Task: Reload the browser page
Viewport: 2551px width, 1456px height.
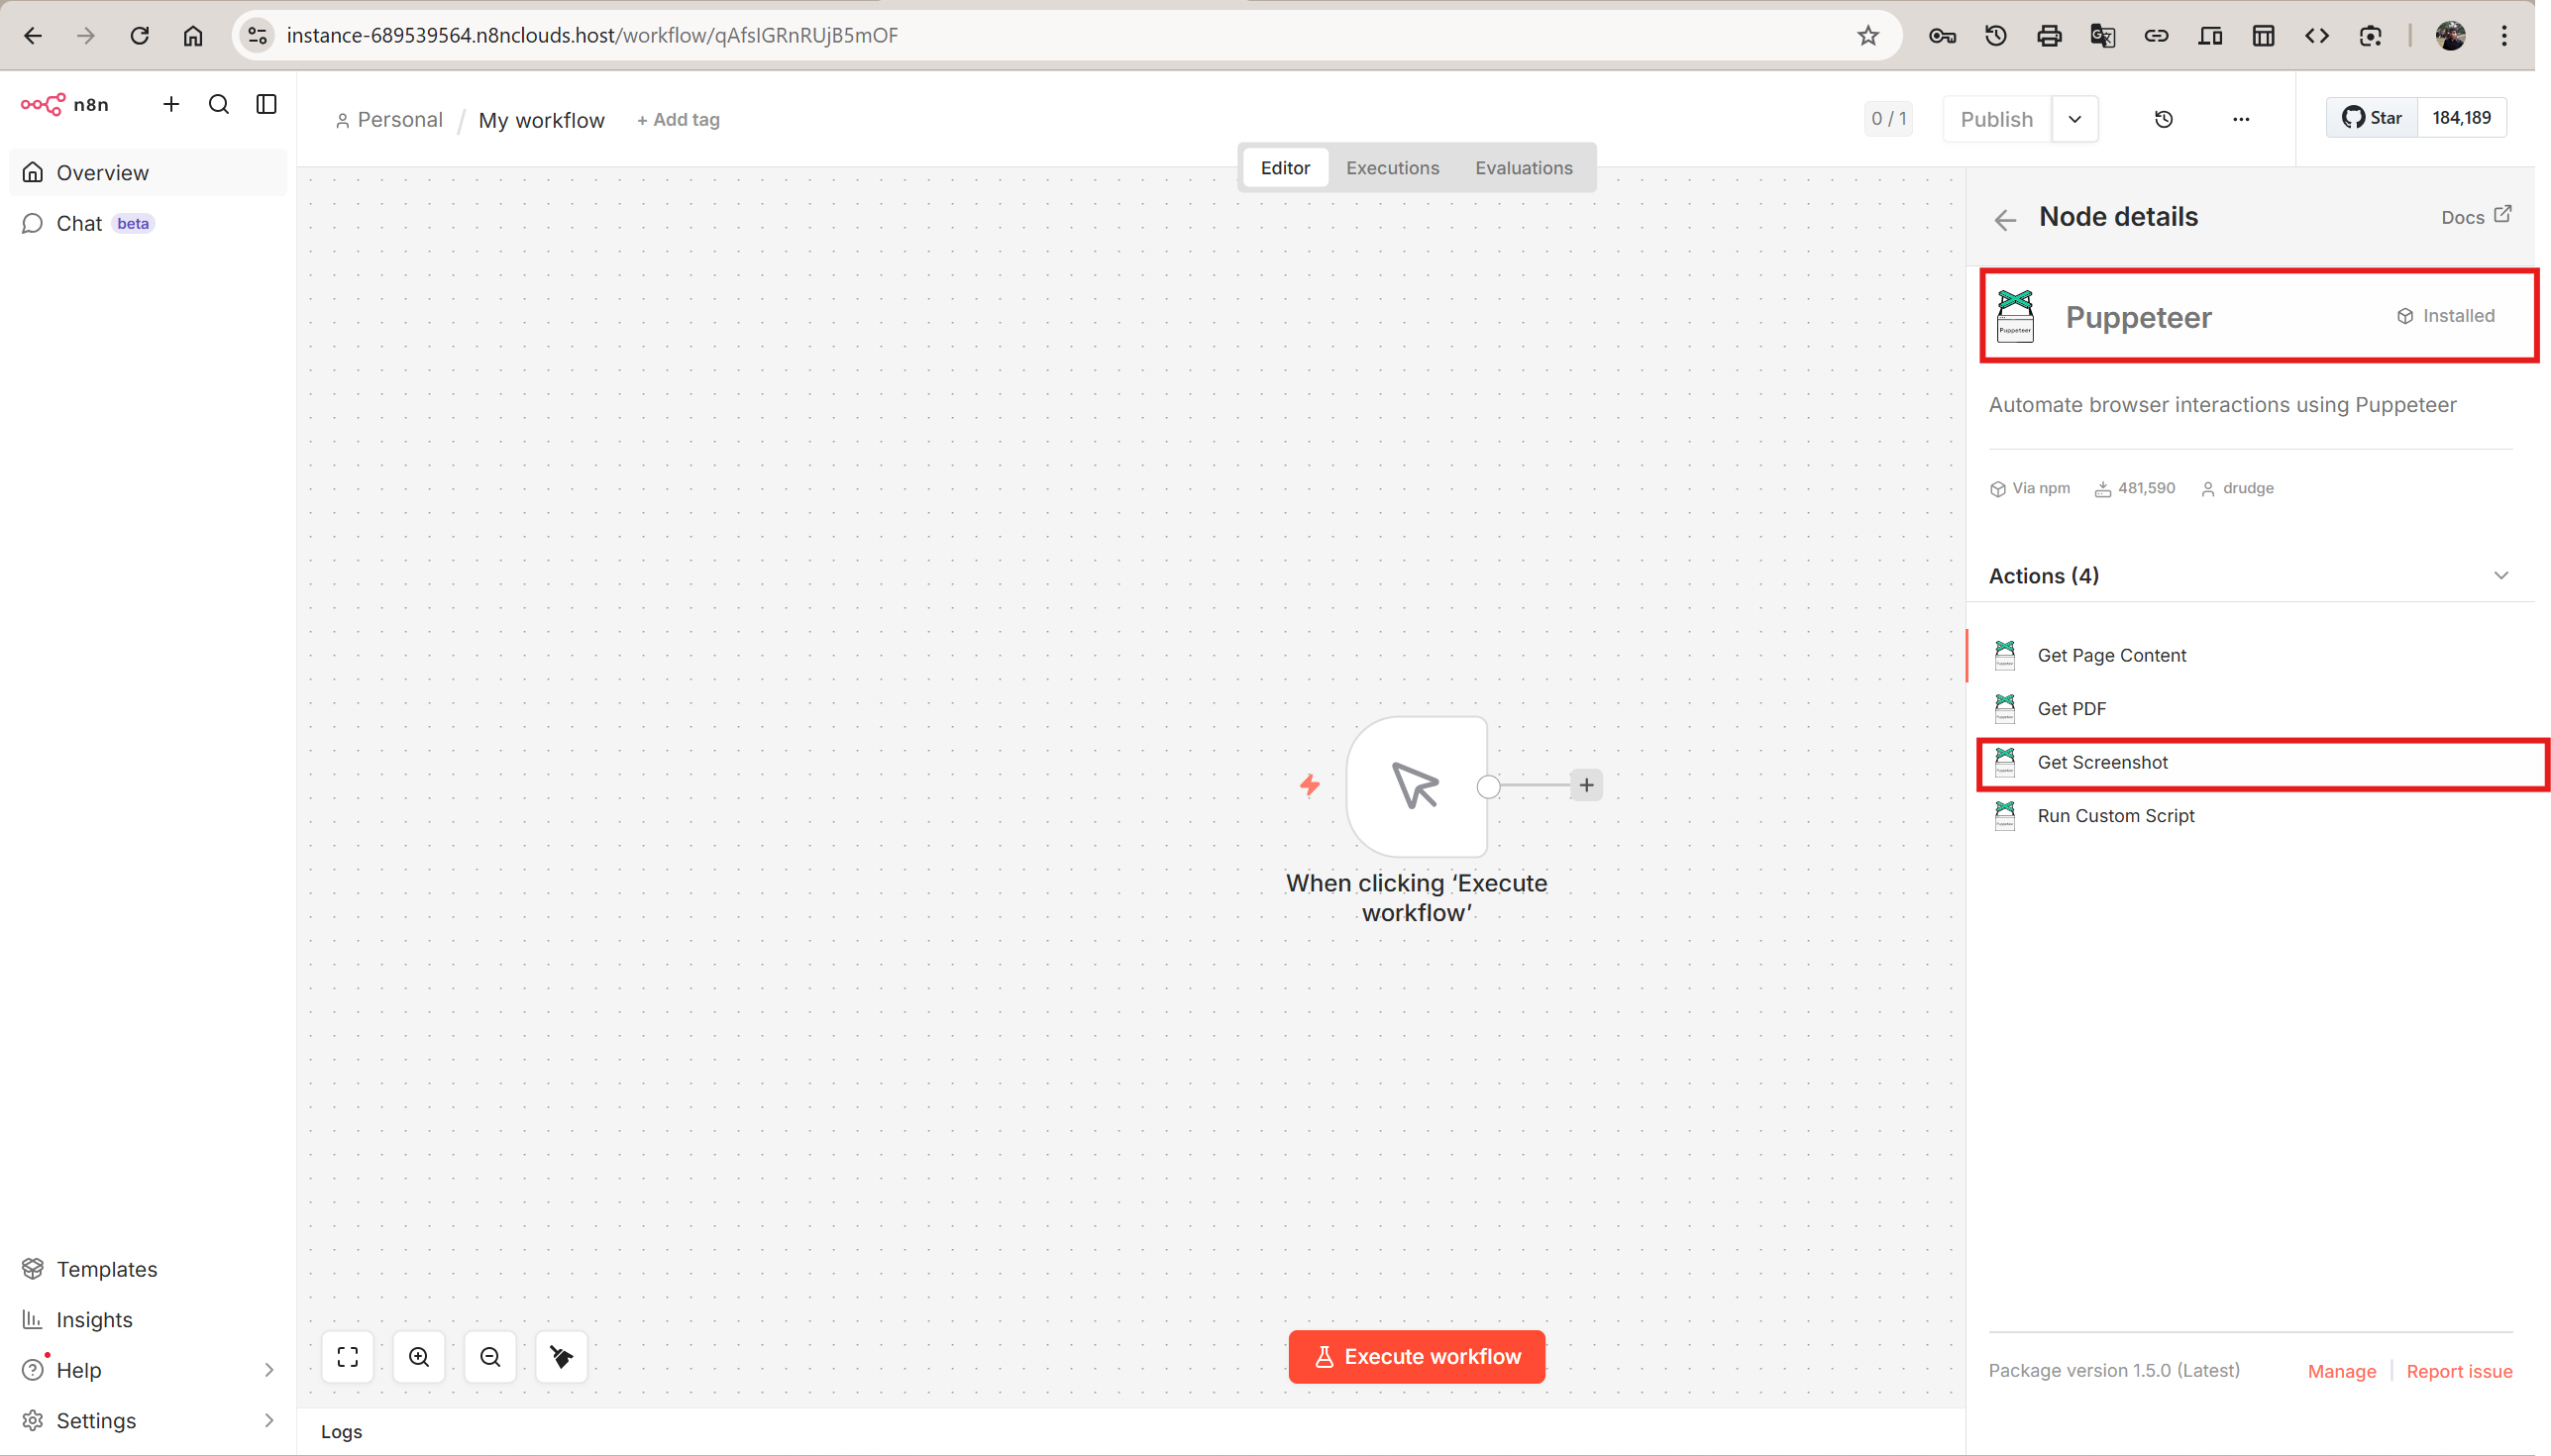Action: [x=139, y=36]
